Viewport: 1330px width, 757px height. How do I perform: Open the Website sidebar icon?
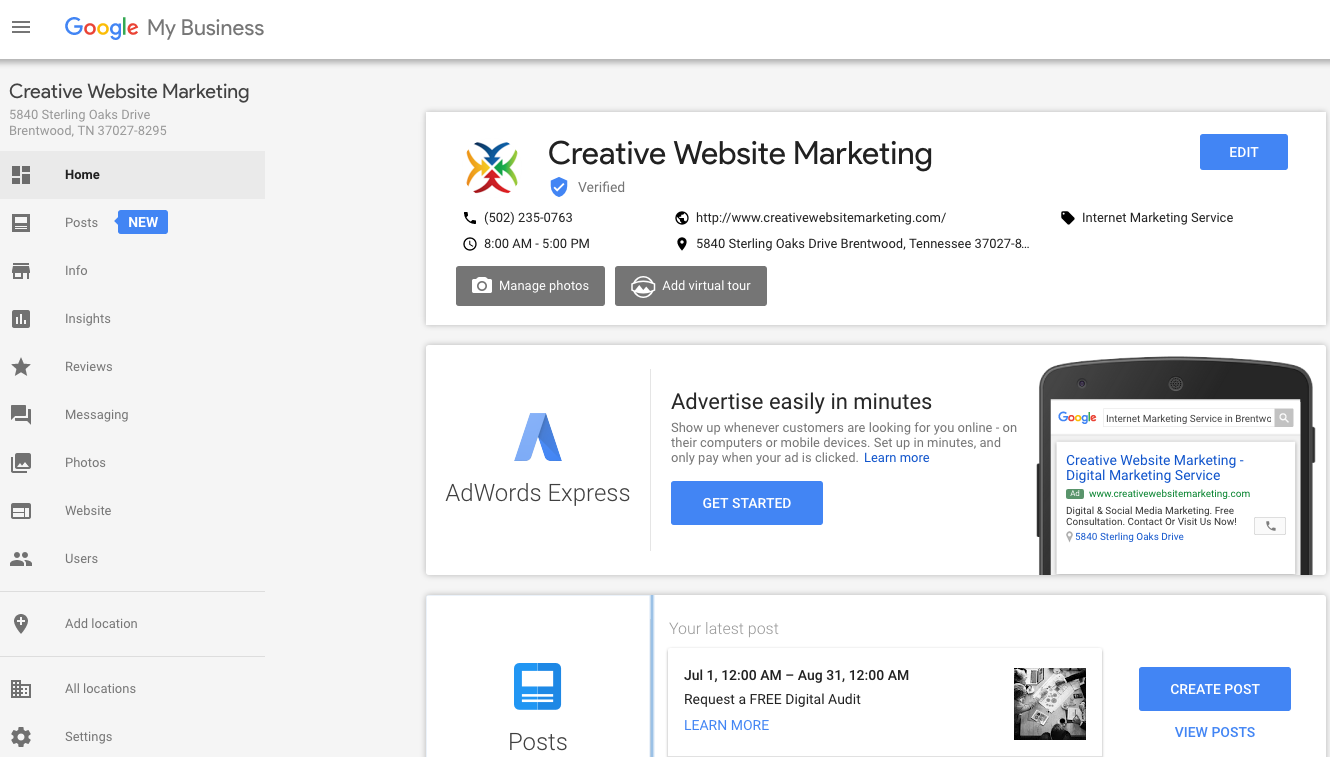[x=21, y=510]
